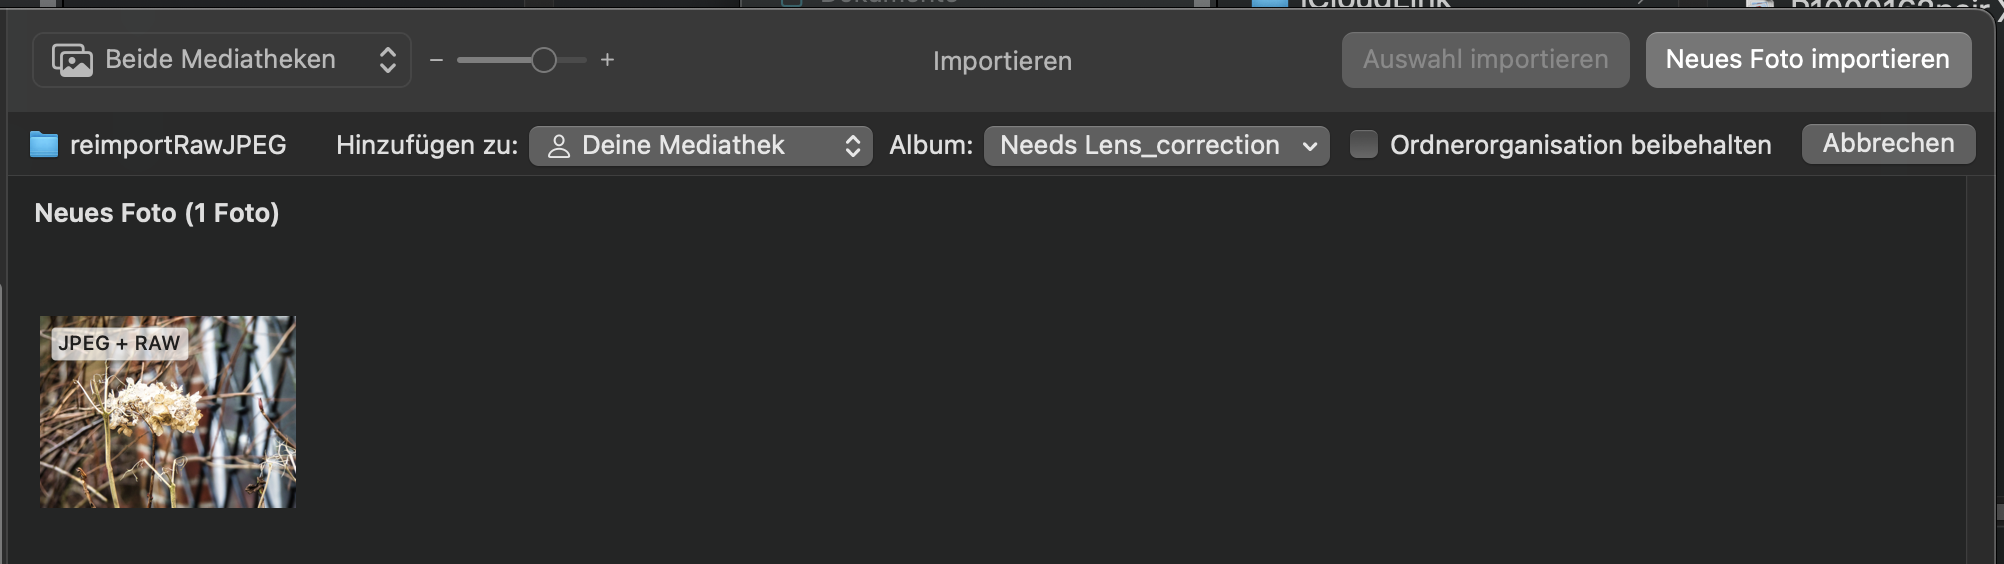Click the Ordnerorganisation beibehalten label text

[1580, 145]
